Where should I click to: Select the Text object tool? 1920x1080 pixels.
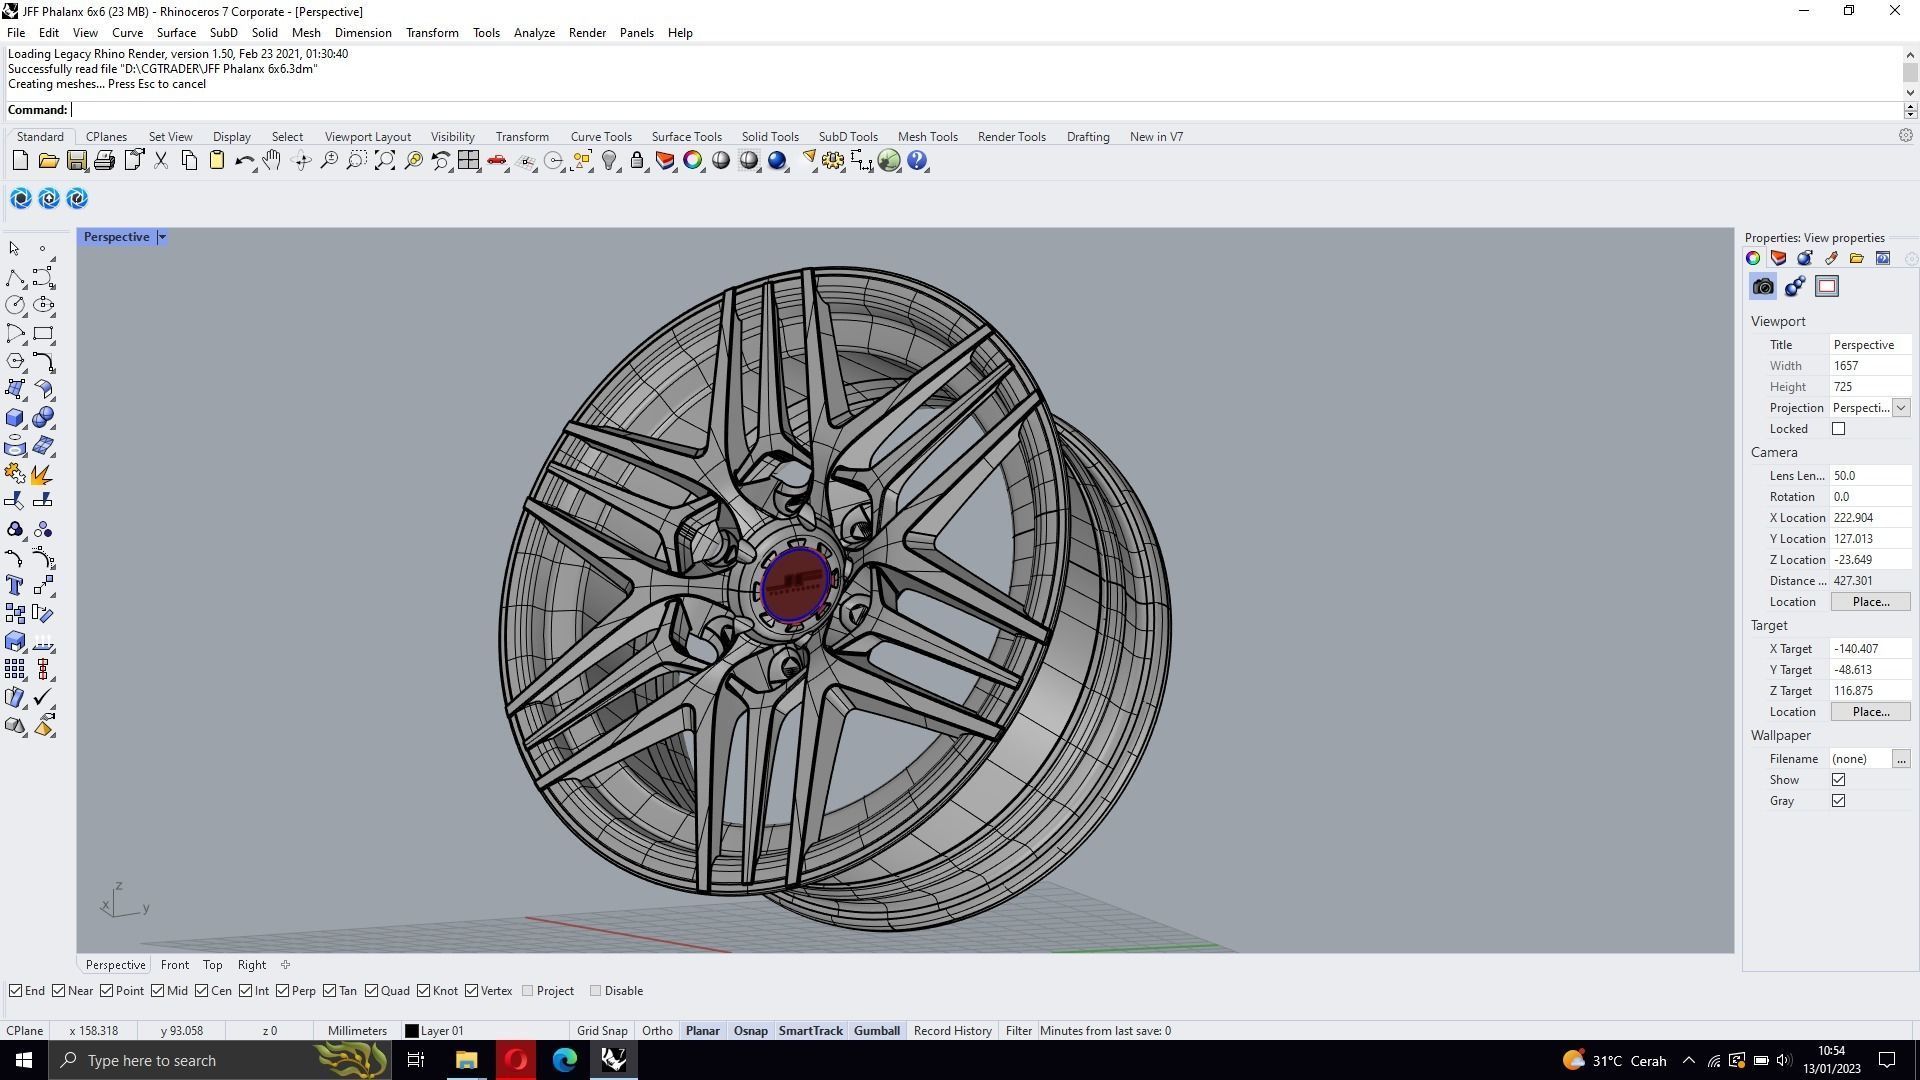[x=15, y=585]
